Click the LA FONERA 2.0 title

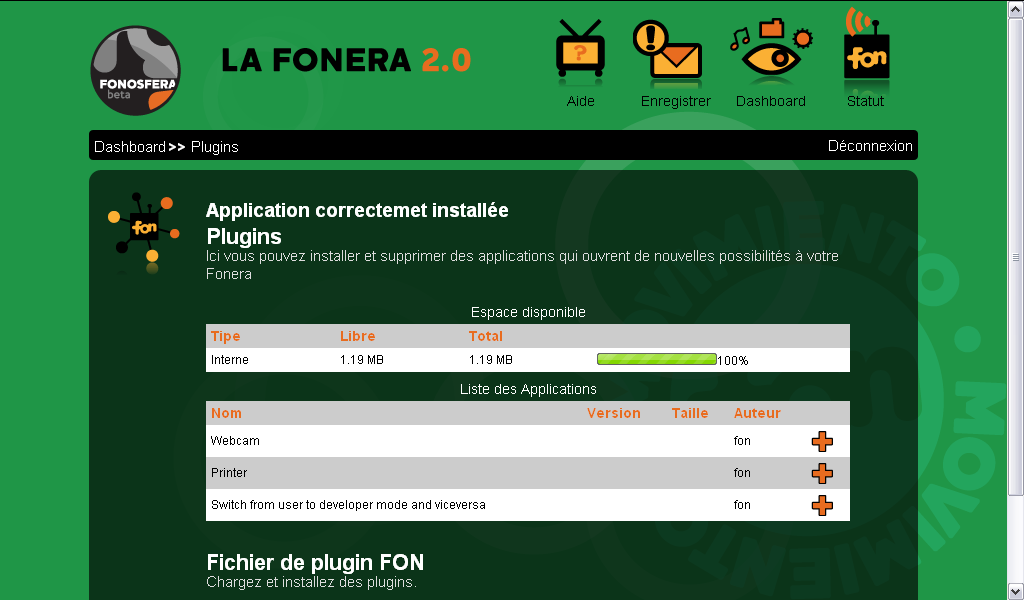[x=346, y=60]
